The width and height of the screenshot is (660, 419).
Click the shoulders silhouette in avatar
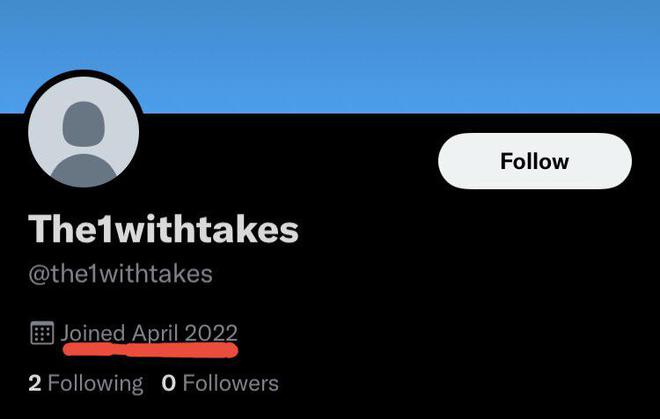(x=83, y=170)
